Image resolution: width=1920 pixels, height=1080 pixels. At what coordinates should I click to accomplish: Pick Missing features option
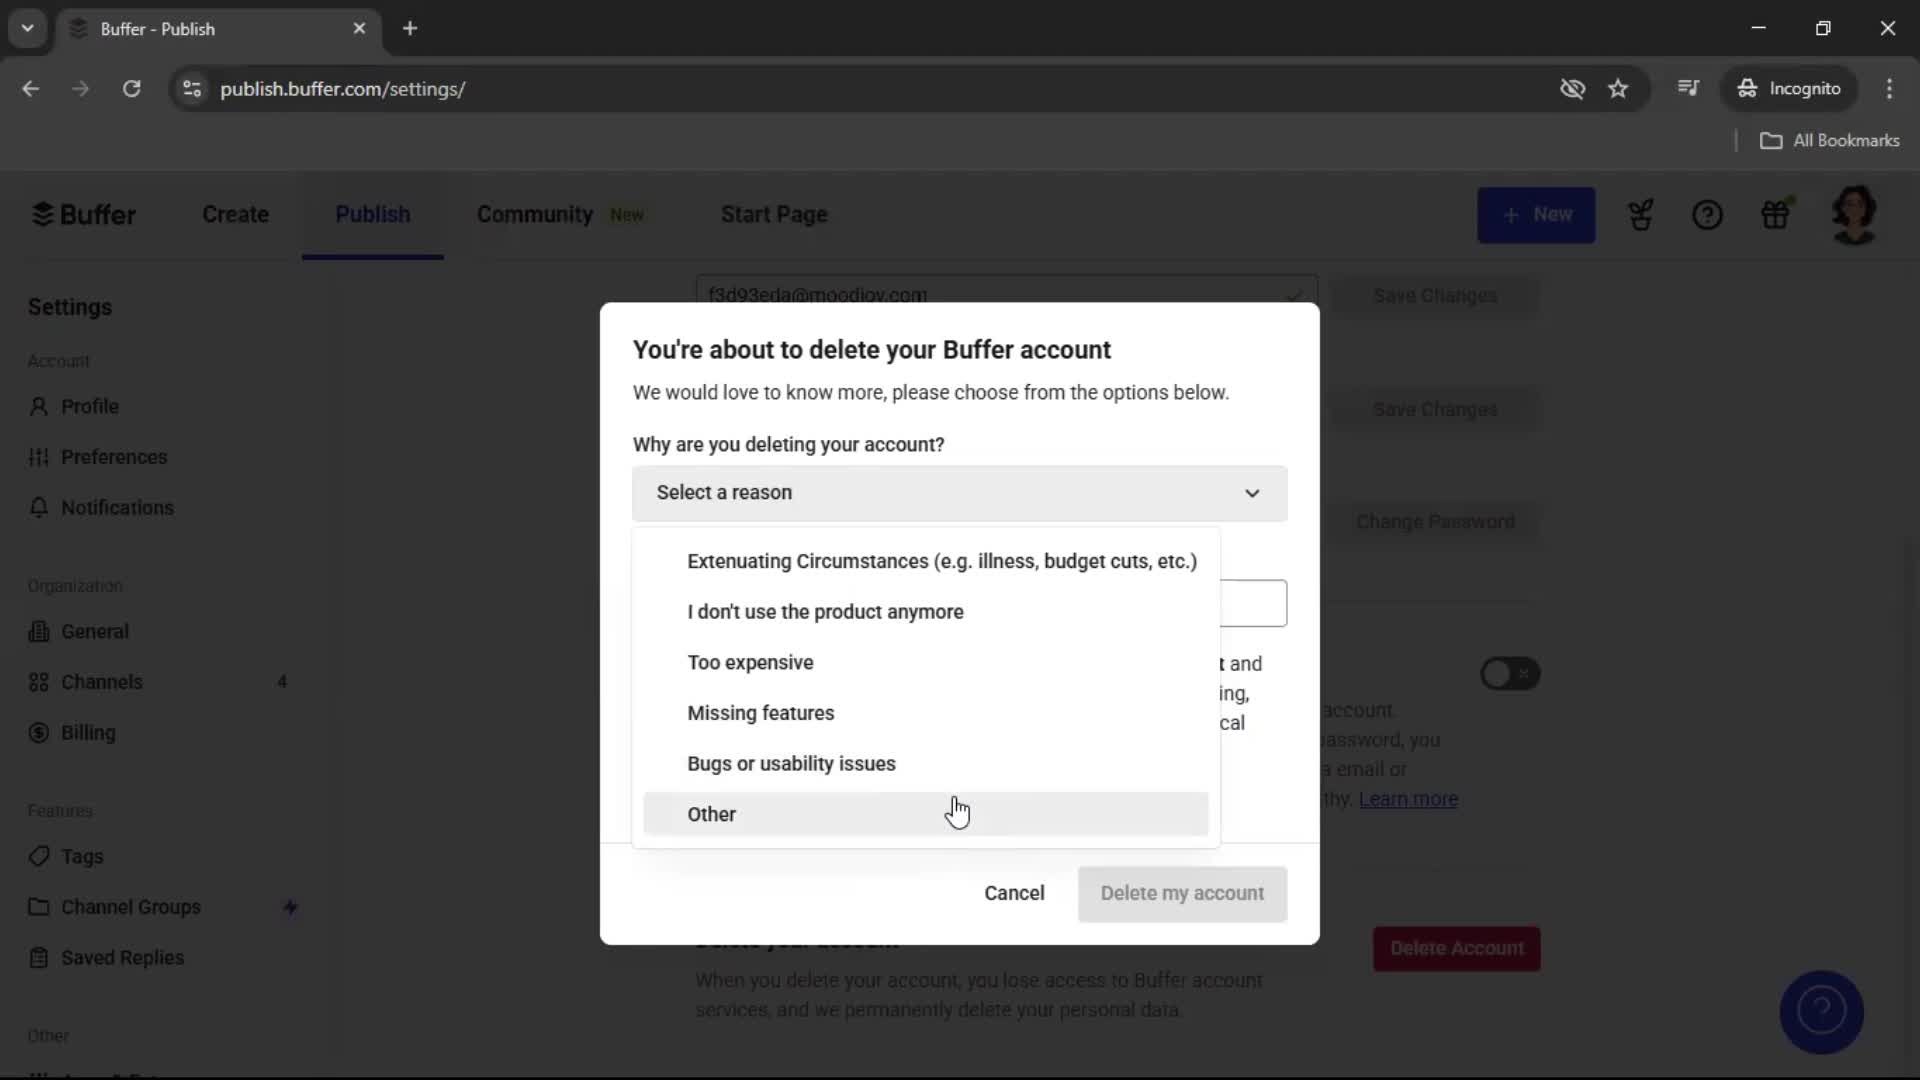(760, 713)
